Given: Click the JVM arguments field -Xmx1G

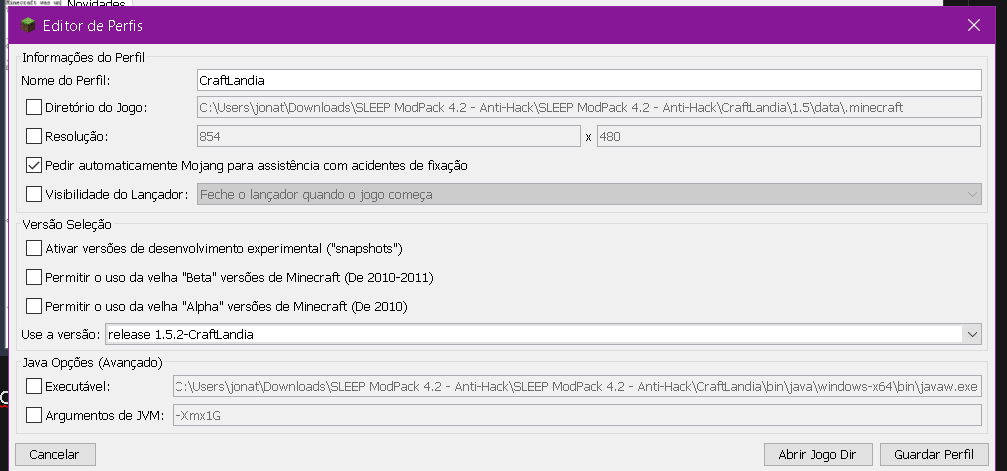Looking at the screenshot, I should pos(577,415).
